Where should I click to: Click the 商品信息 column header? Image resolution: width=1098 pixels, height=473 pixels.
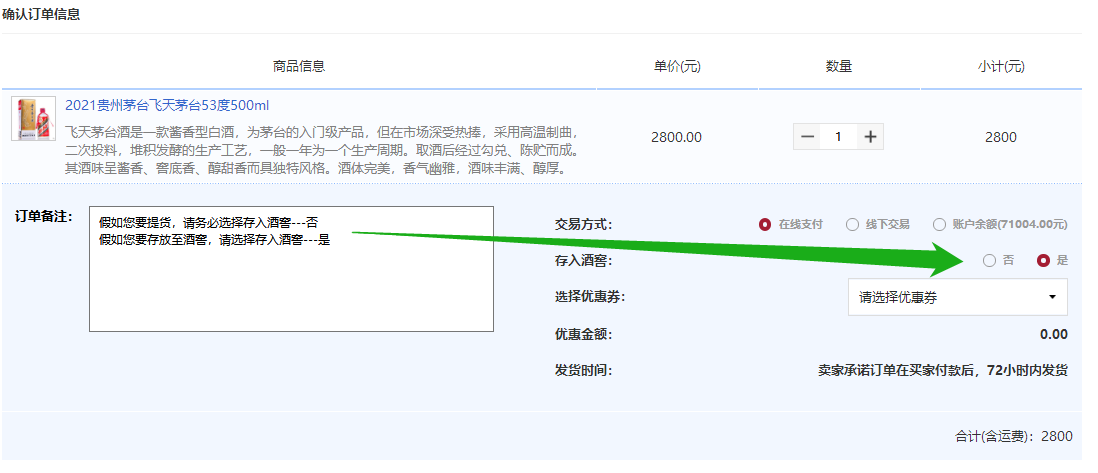point(299,67)
